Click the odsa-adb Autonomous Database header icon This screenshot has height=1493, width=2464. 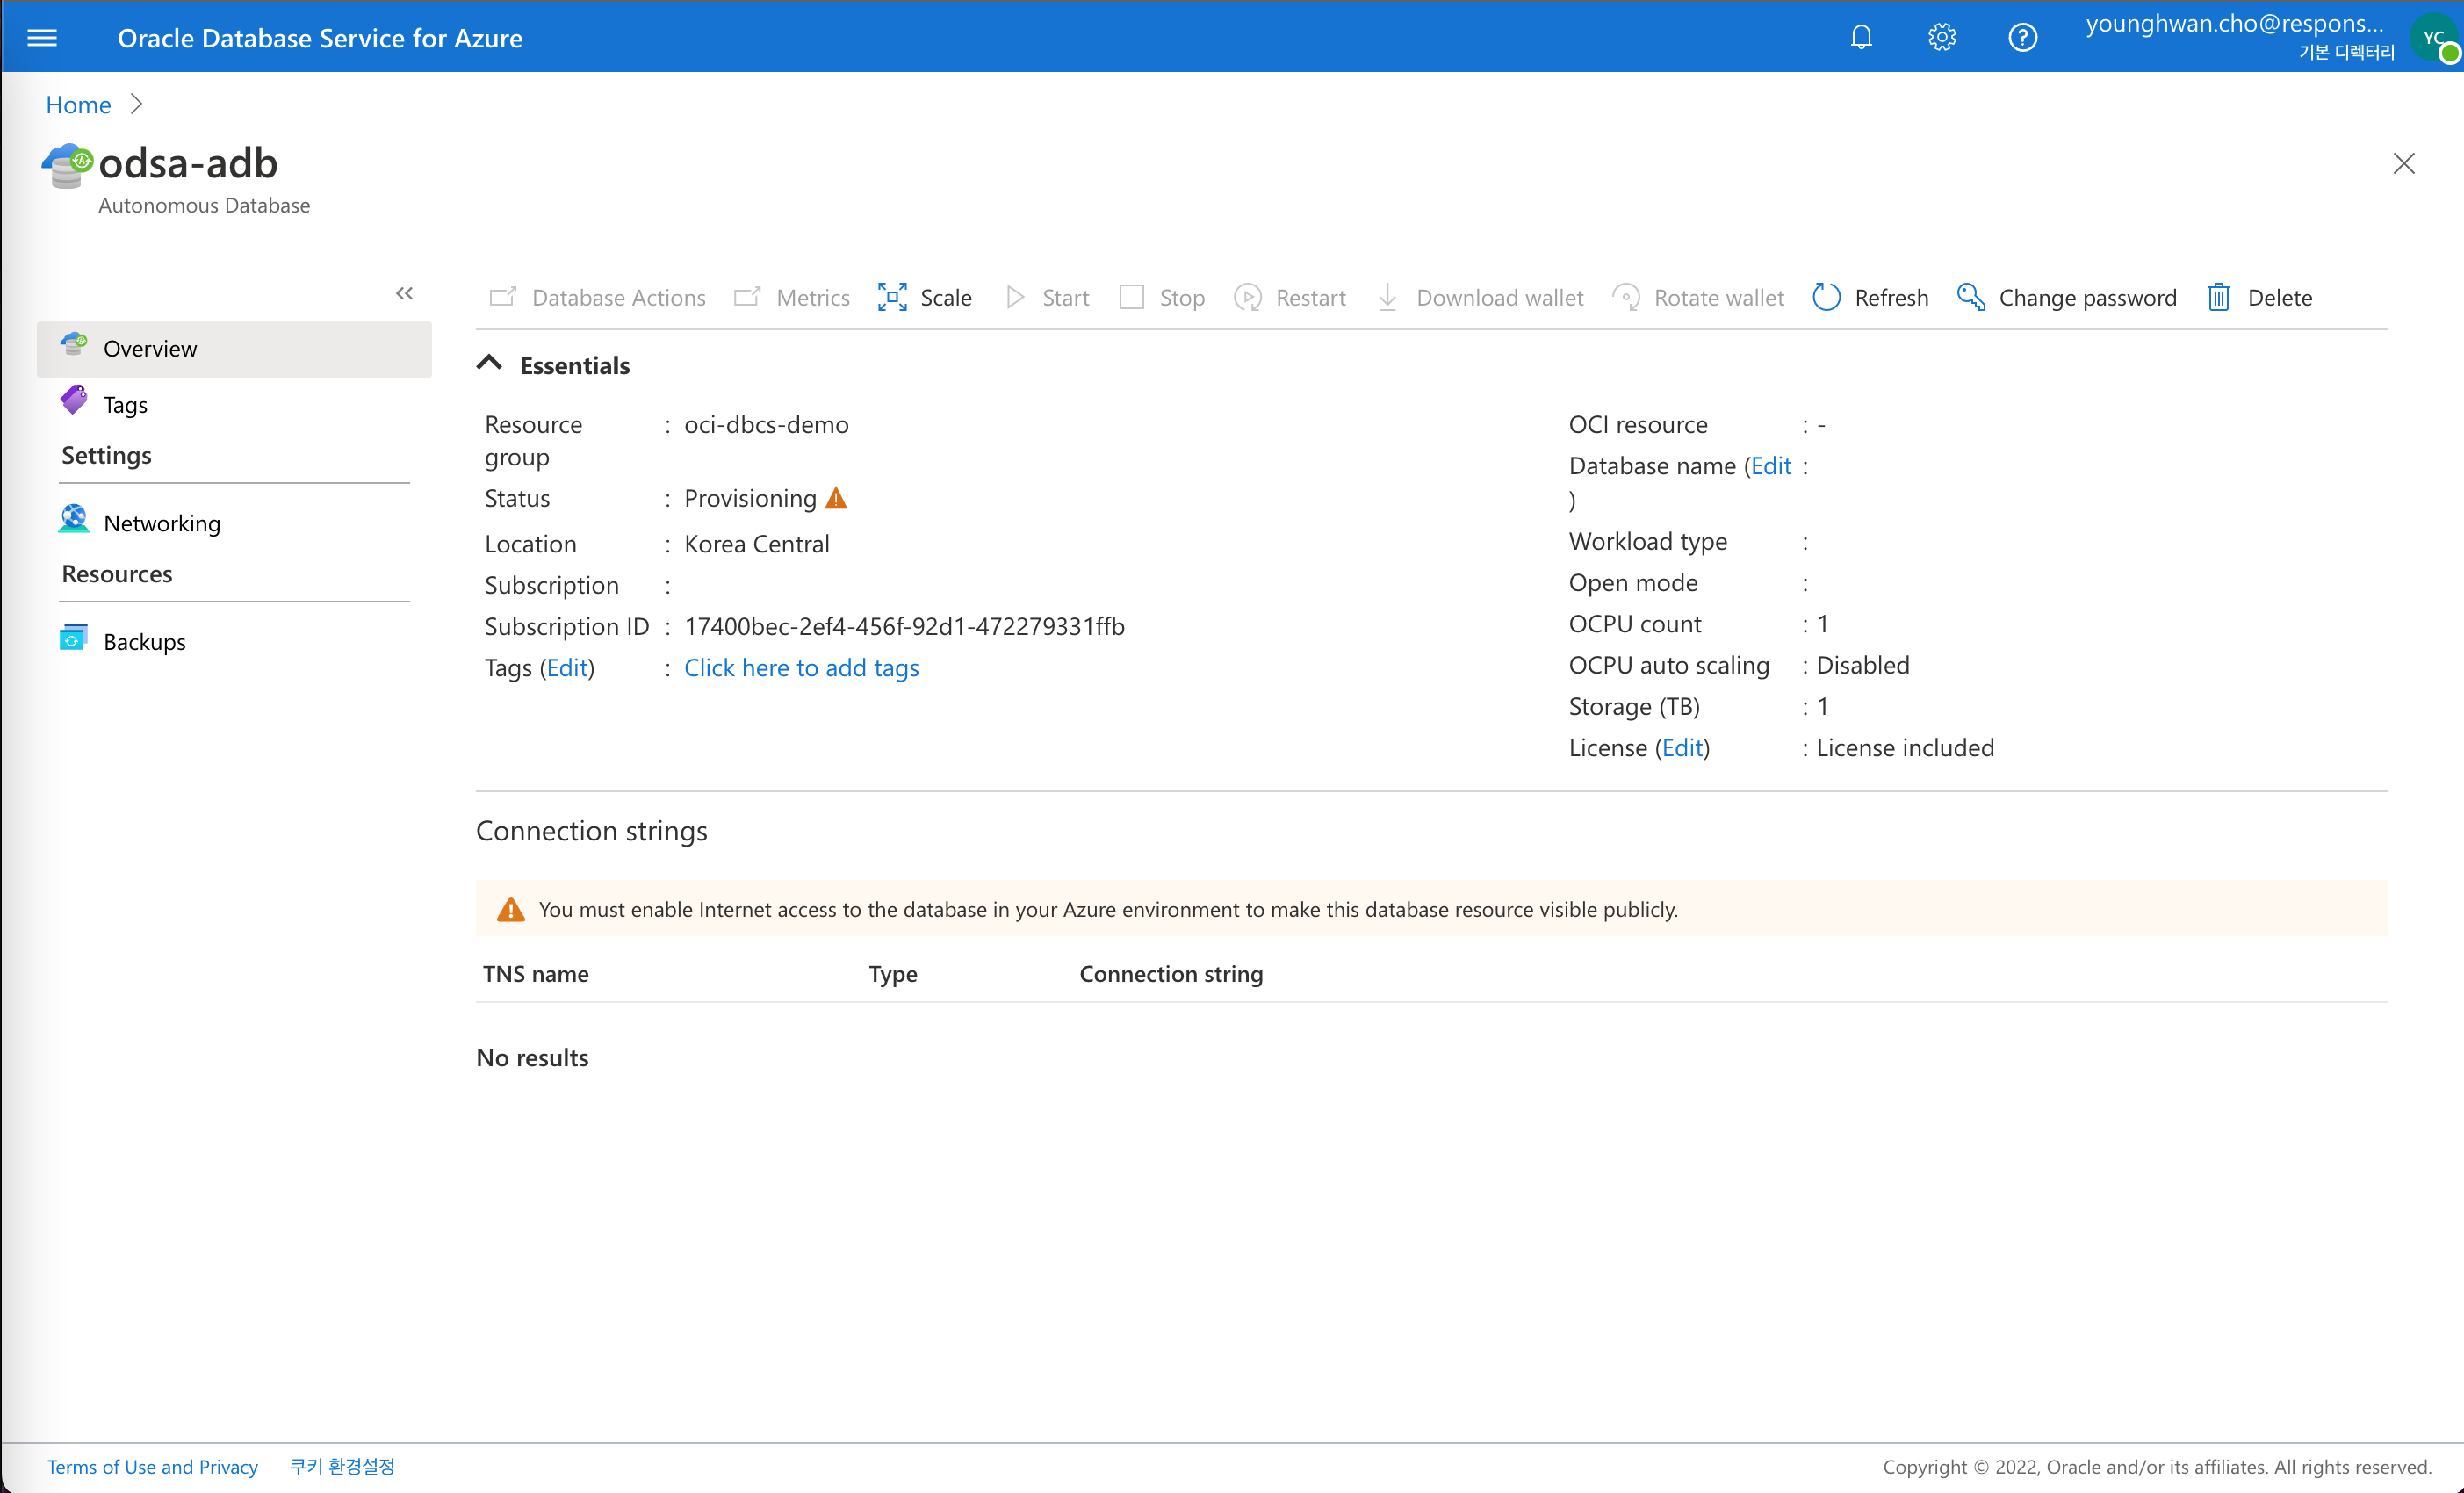[67, 166]
